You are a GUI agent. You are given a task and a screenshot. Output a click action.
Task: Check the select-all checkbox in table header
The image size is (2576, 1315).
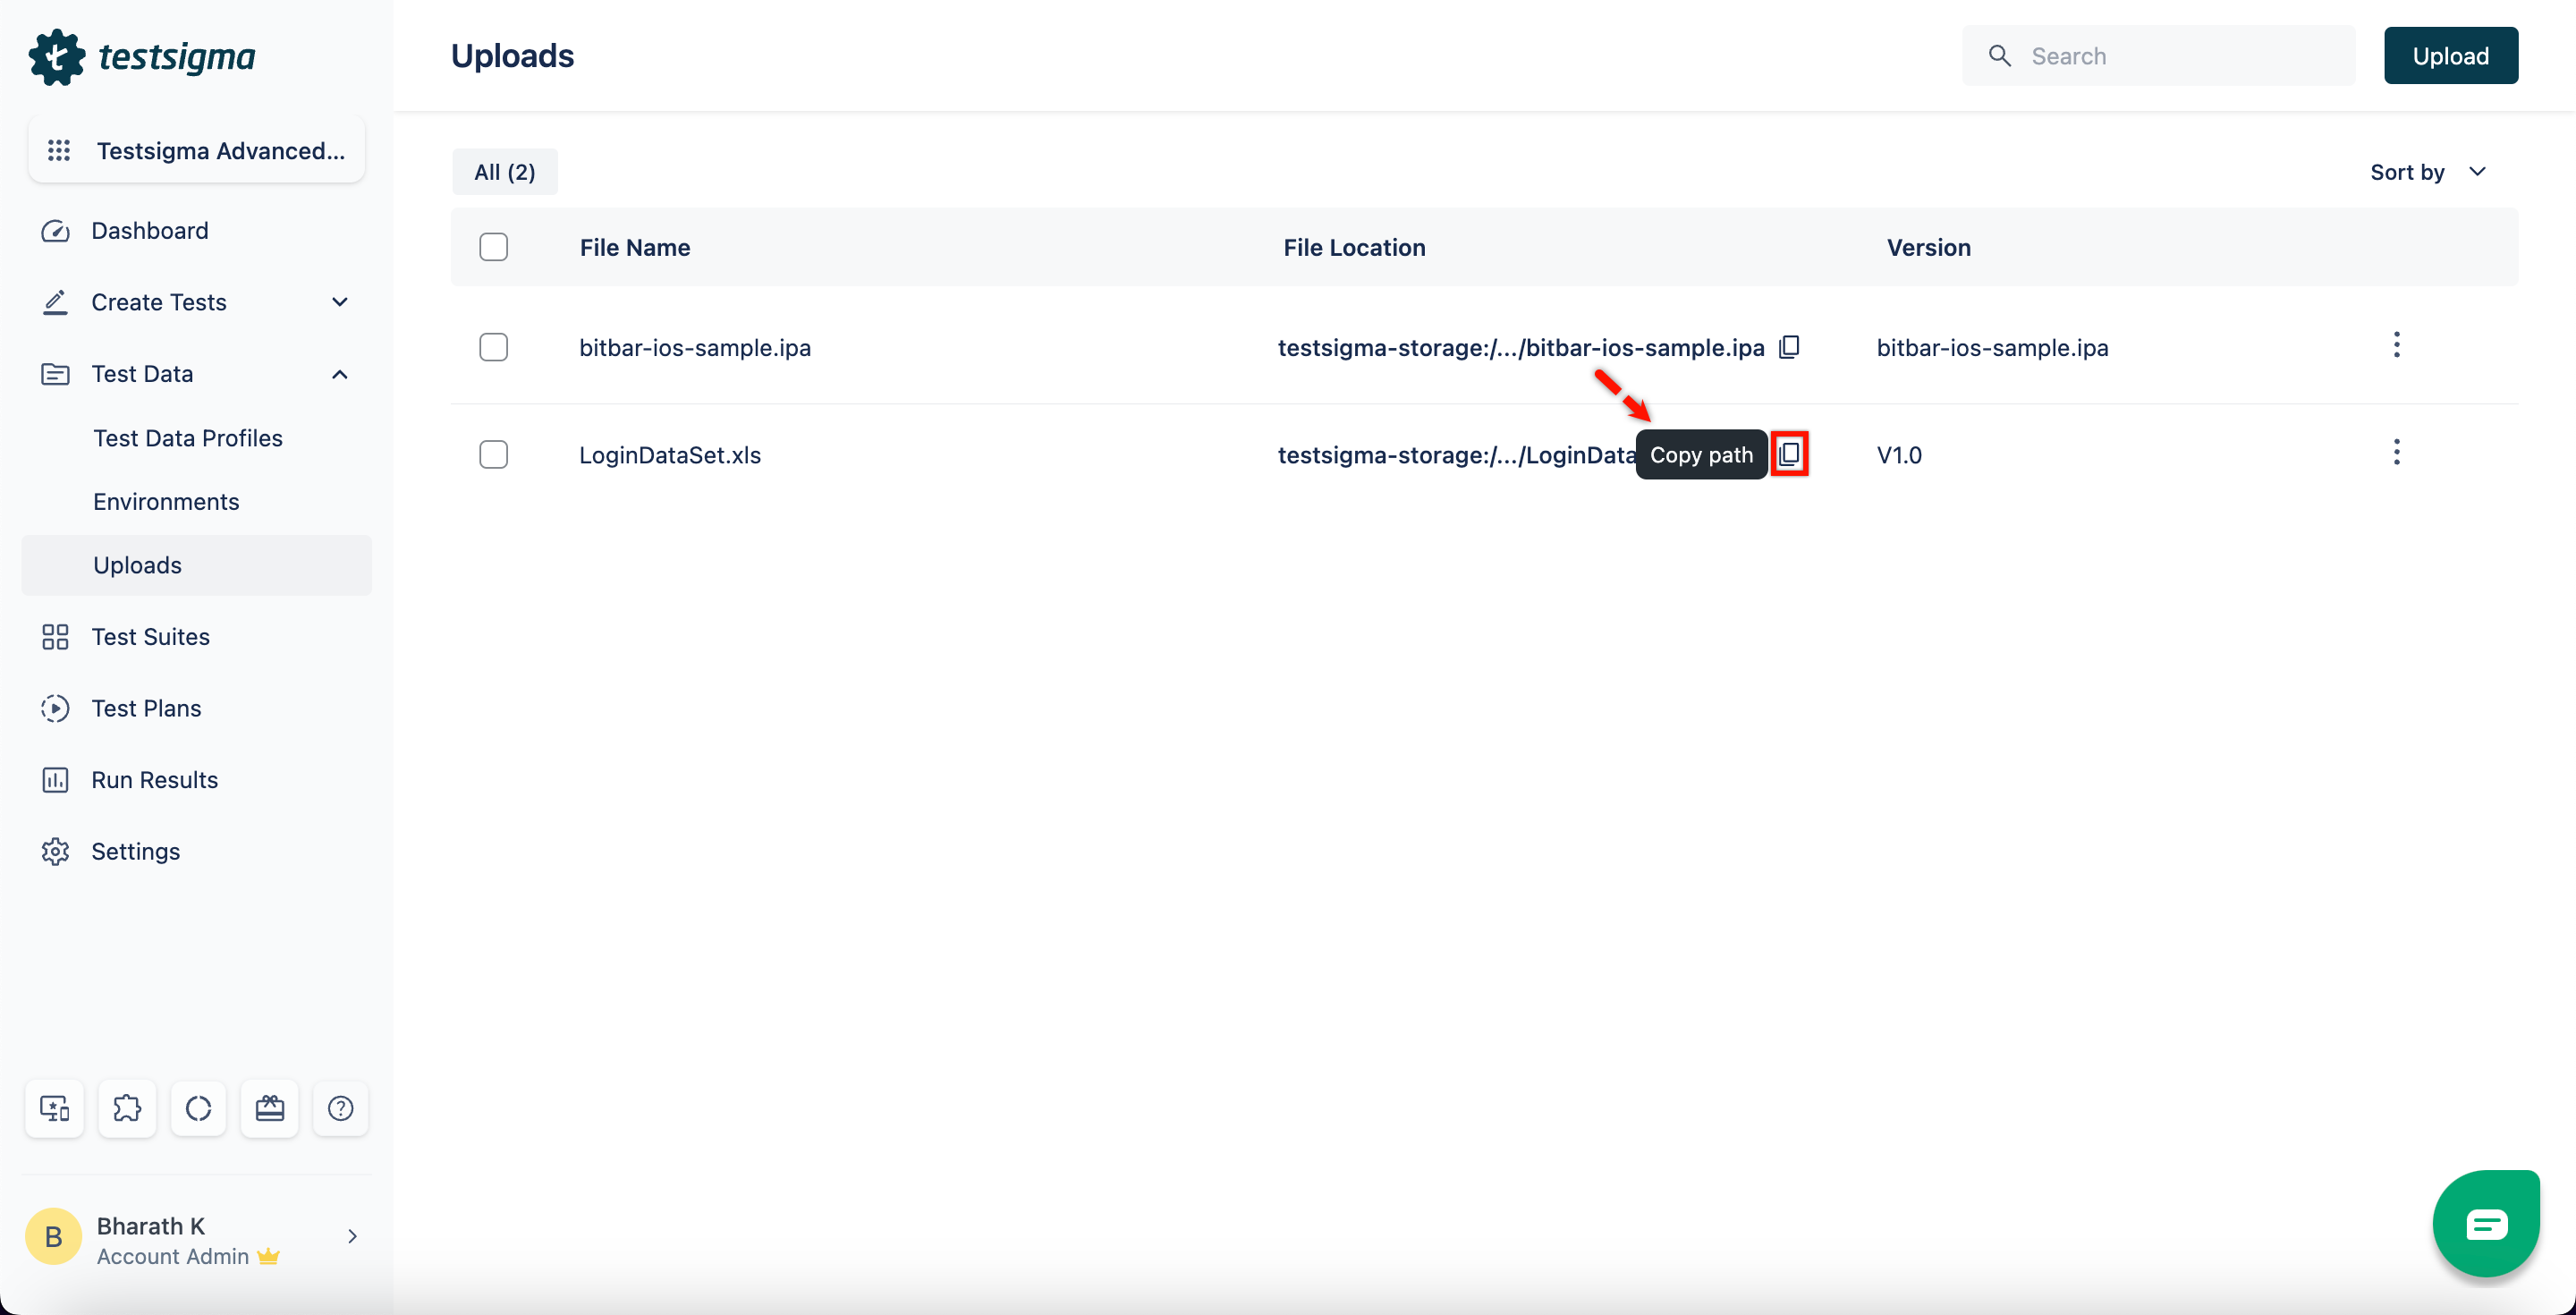click(494, 246)
